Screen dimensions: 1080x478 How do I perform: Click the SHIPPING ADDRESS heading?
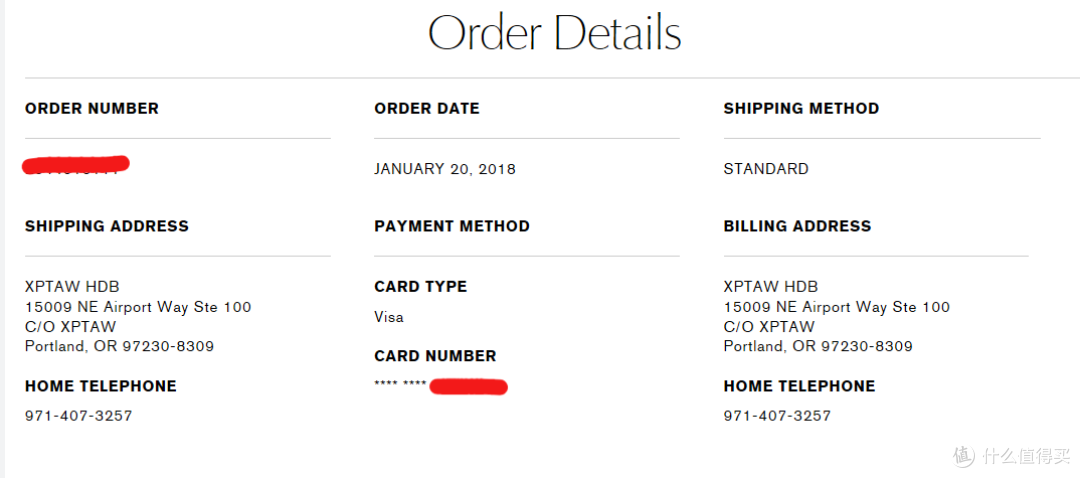coord(107,227)
